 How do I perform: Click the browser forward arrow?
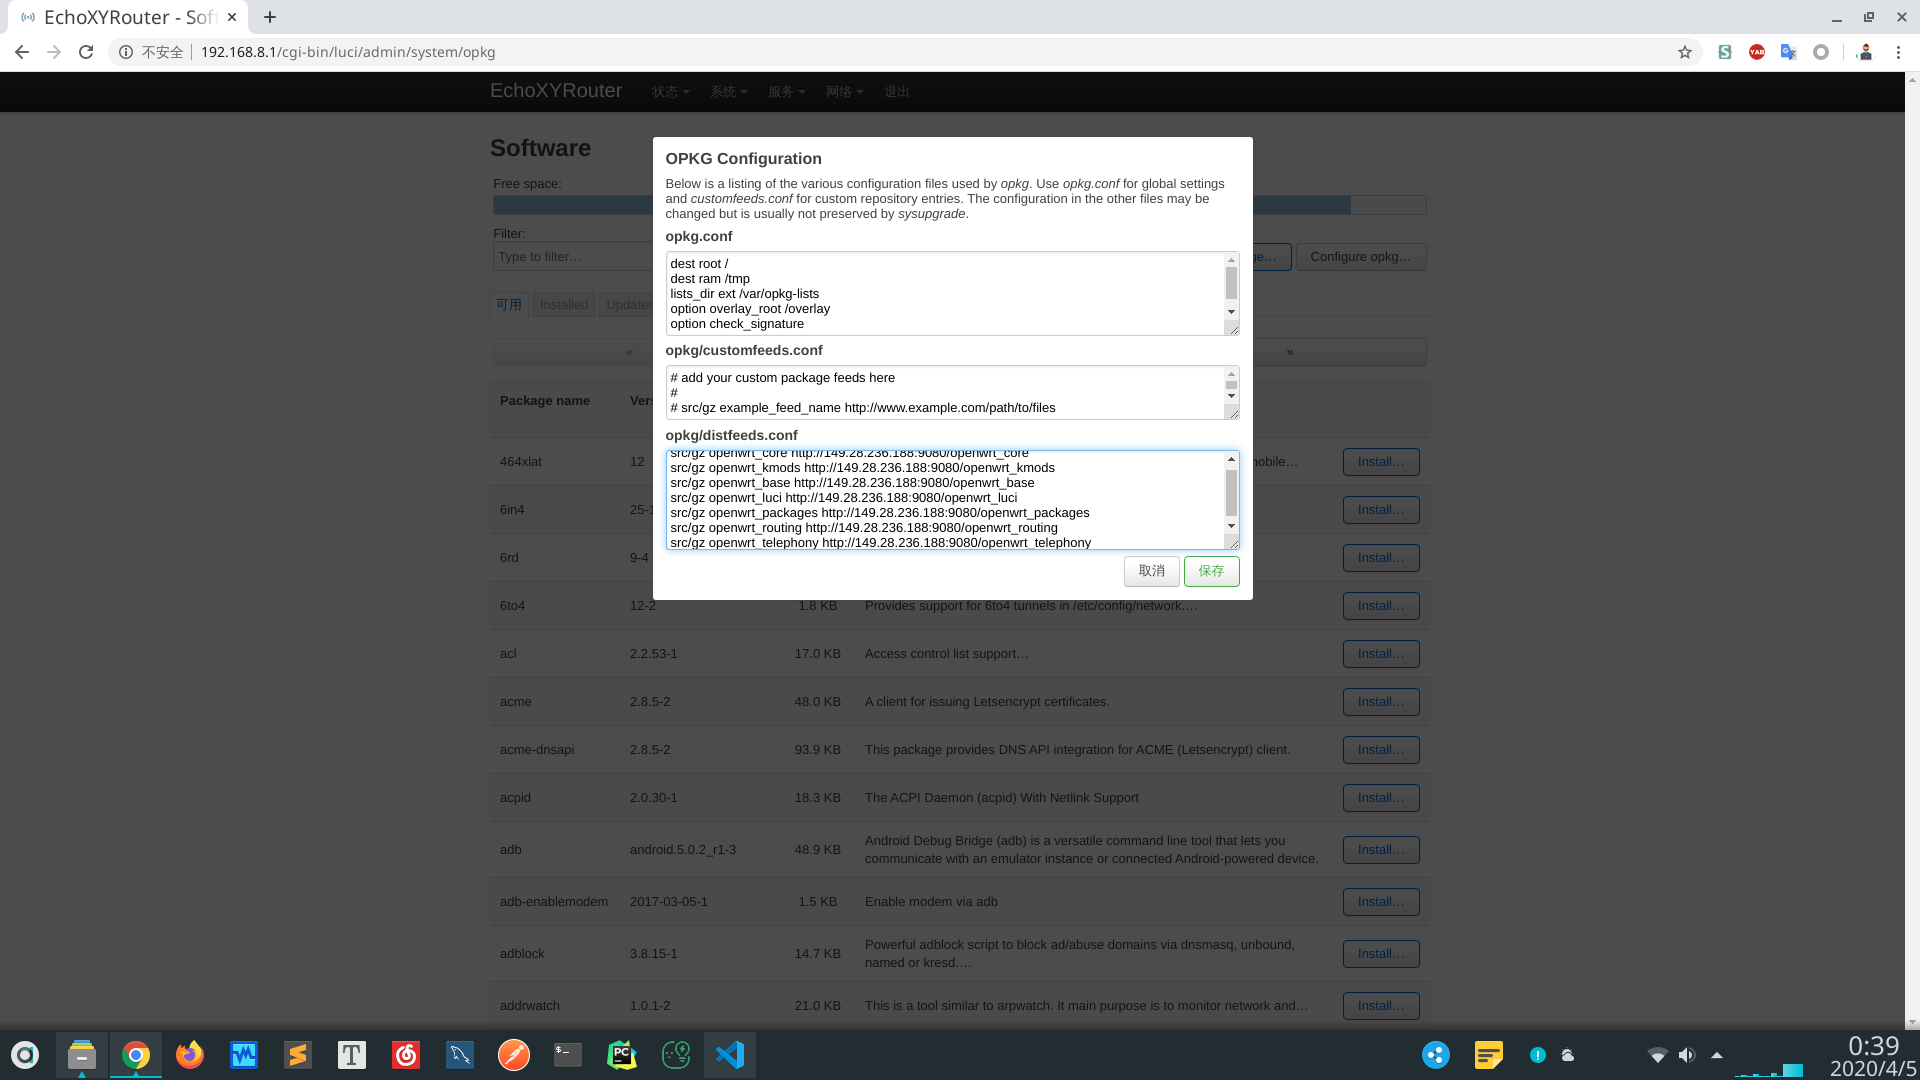click(x=54, y=52)
